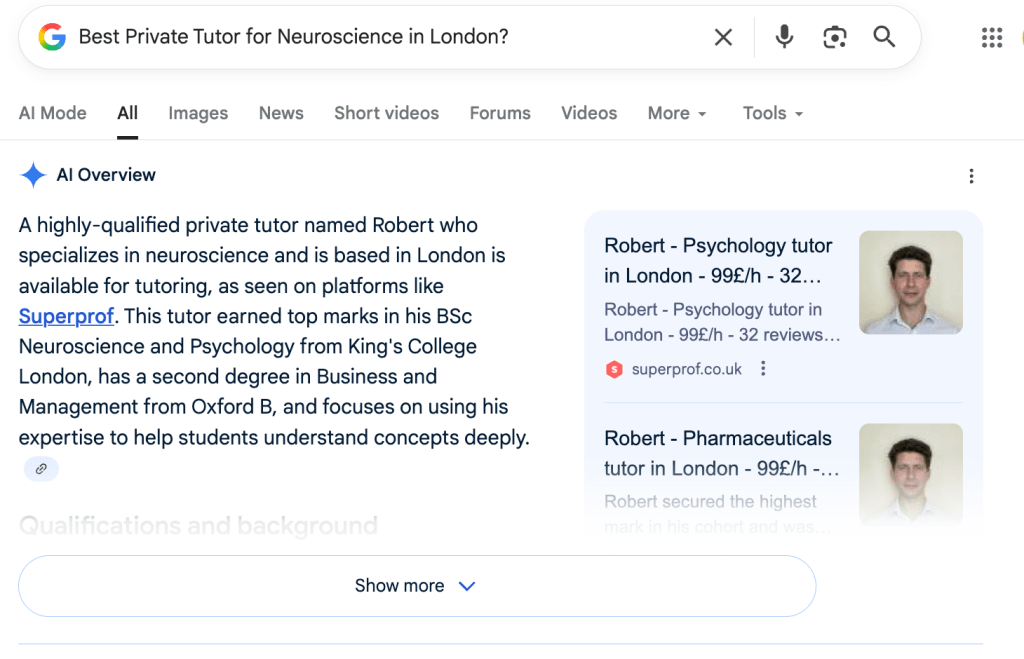Viewport: 1024px width, 659px height.
Task: Switch to the Images tab
Action: point(198,114)
